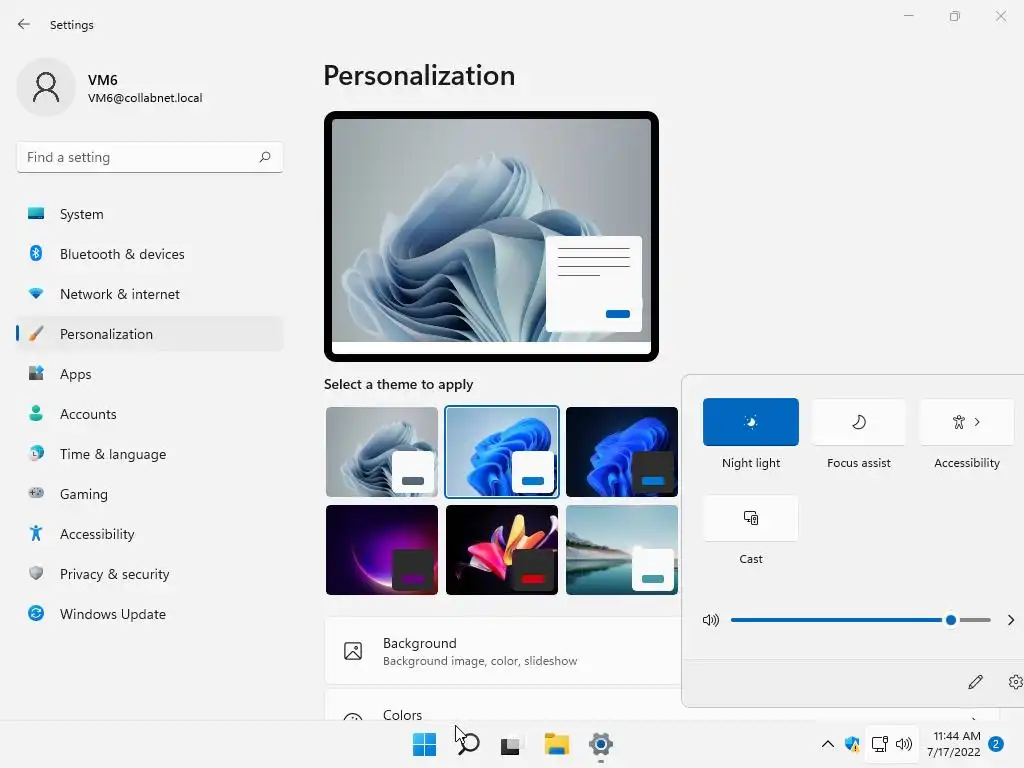This screenshot has width=1024, height=768.
Task: Apply the purple Glow theme
Action: (382, 550)
